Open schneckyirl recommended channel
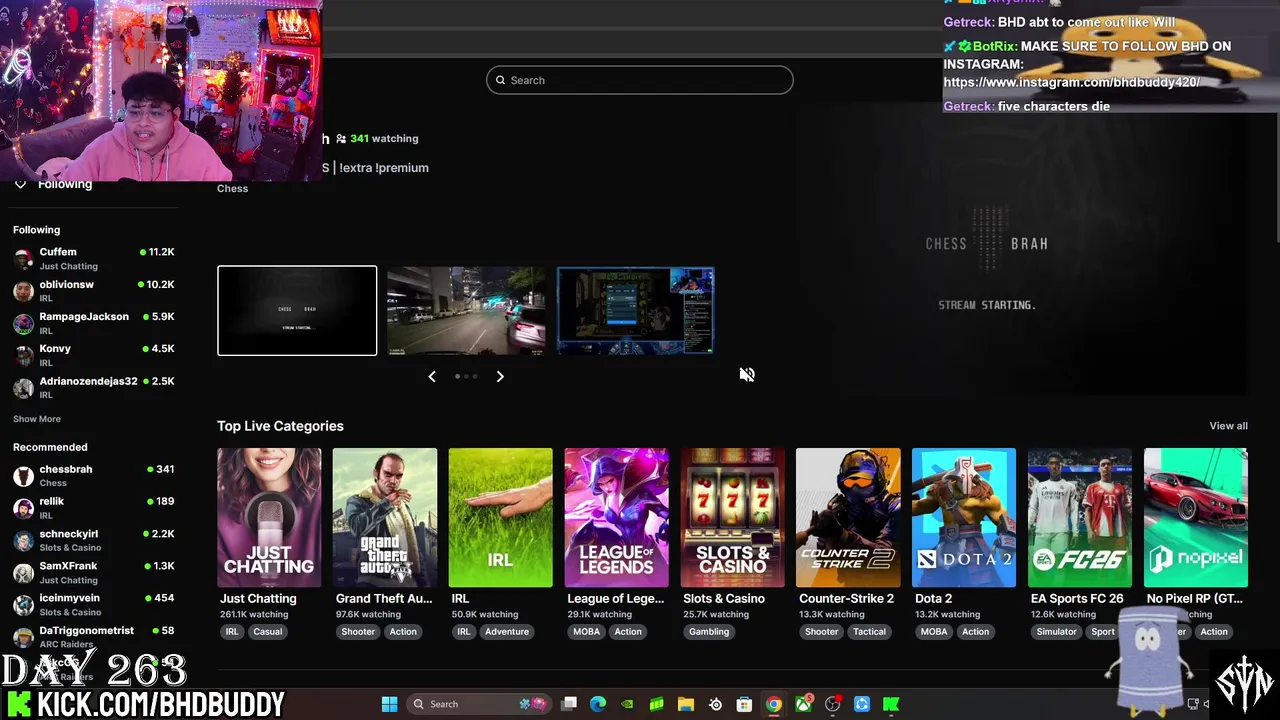The image size is (1280, 720). (94, 540)
